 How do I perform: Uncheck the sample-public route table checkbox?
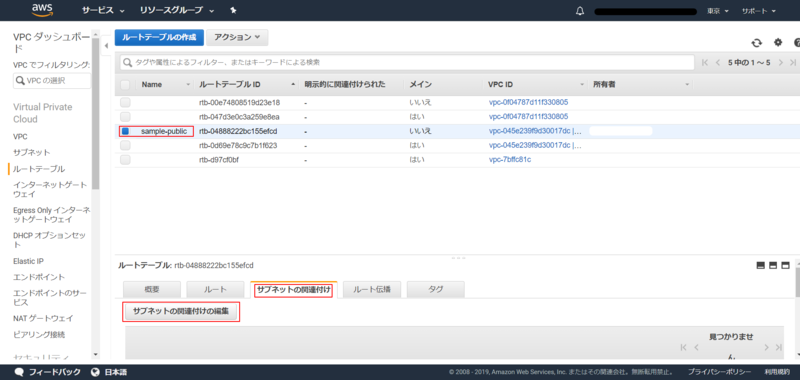click(x=125, y=131)
